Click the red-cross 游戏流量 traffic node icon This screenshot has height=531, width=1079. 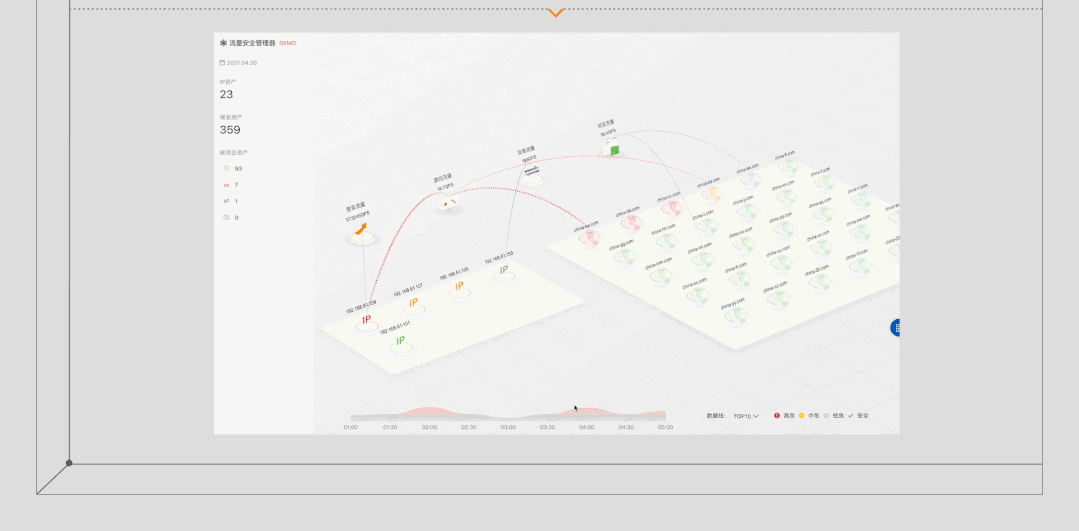click(449, 203)
